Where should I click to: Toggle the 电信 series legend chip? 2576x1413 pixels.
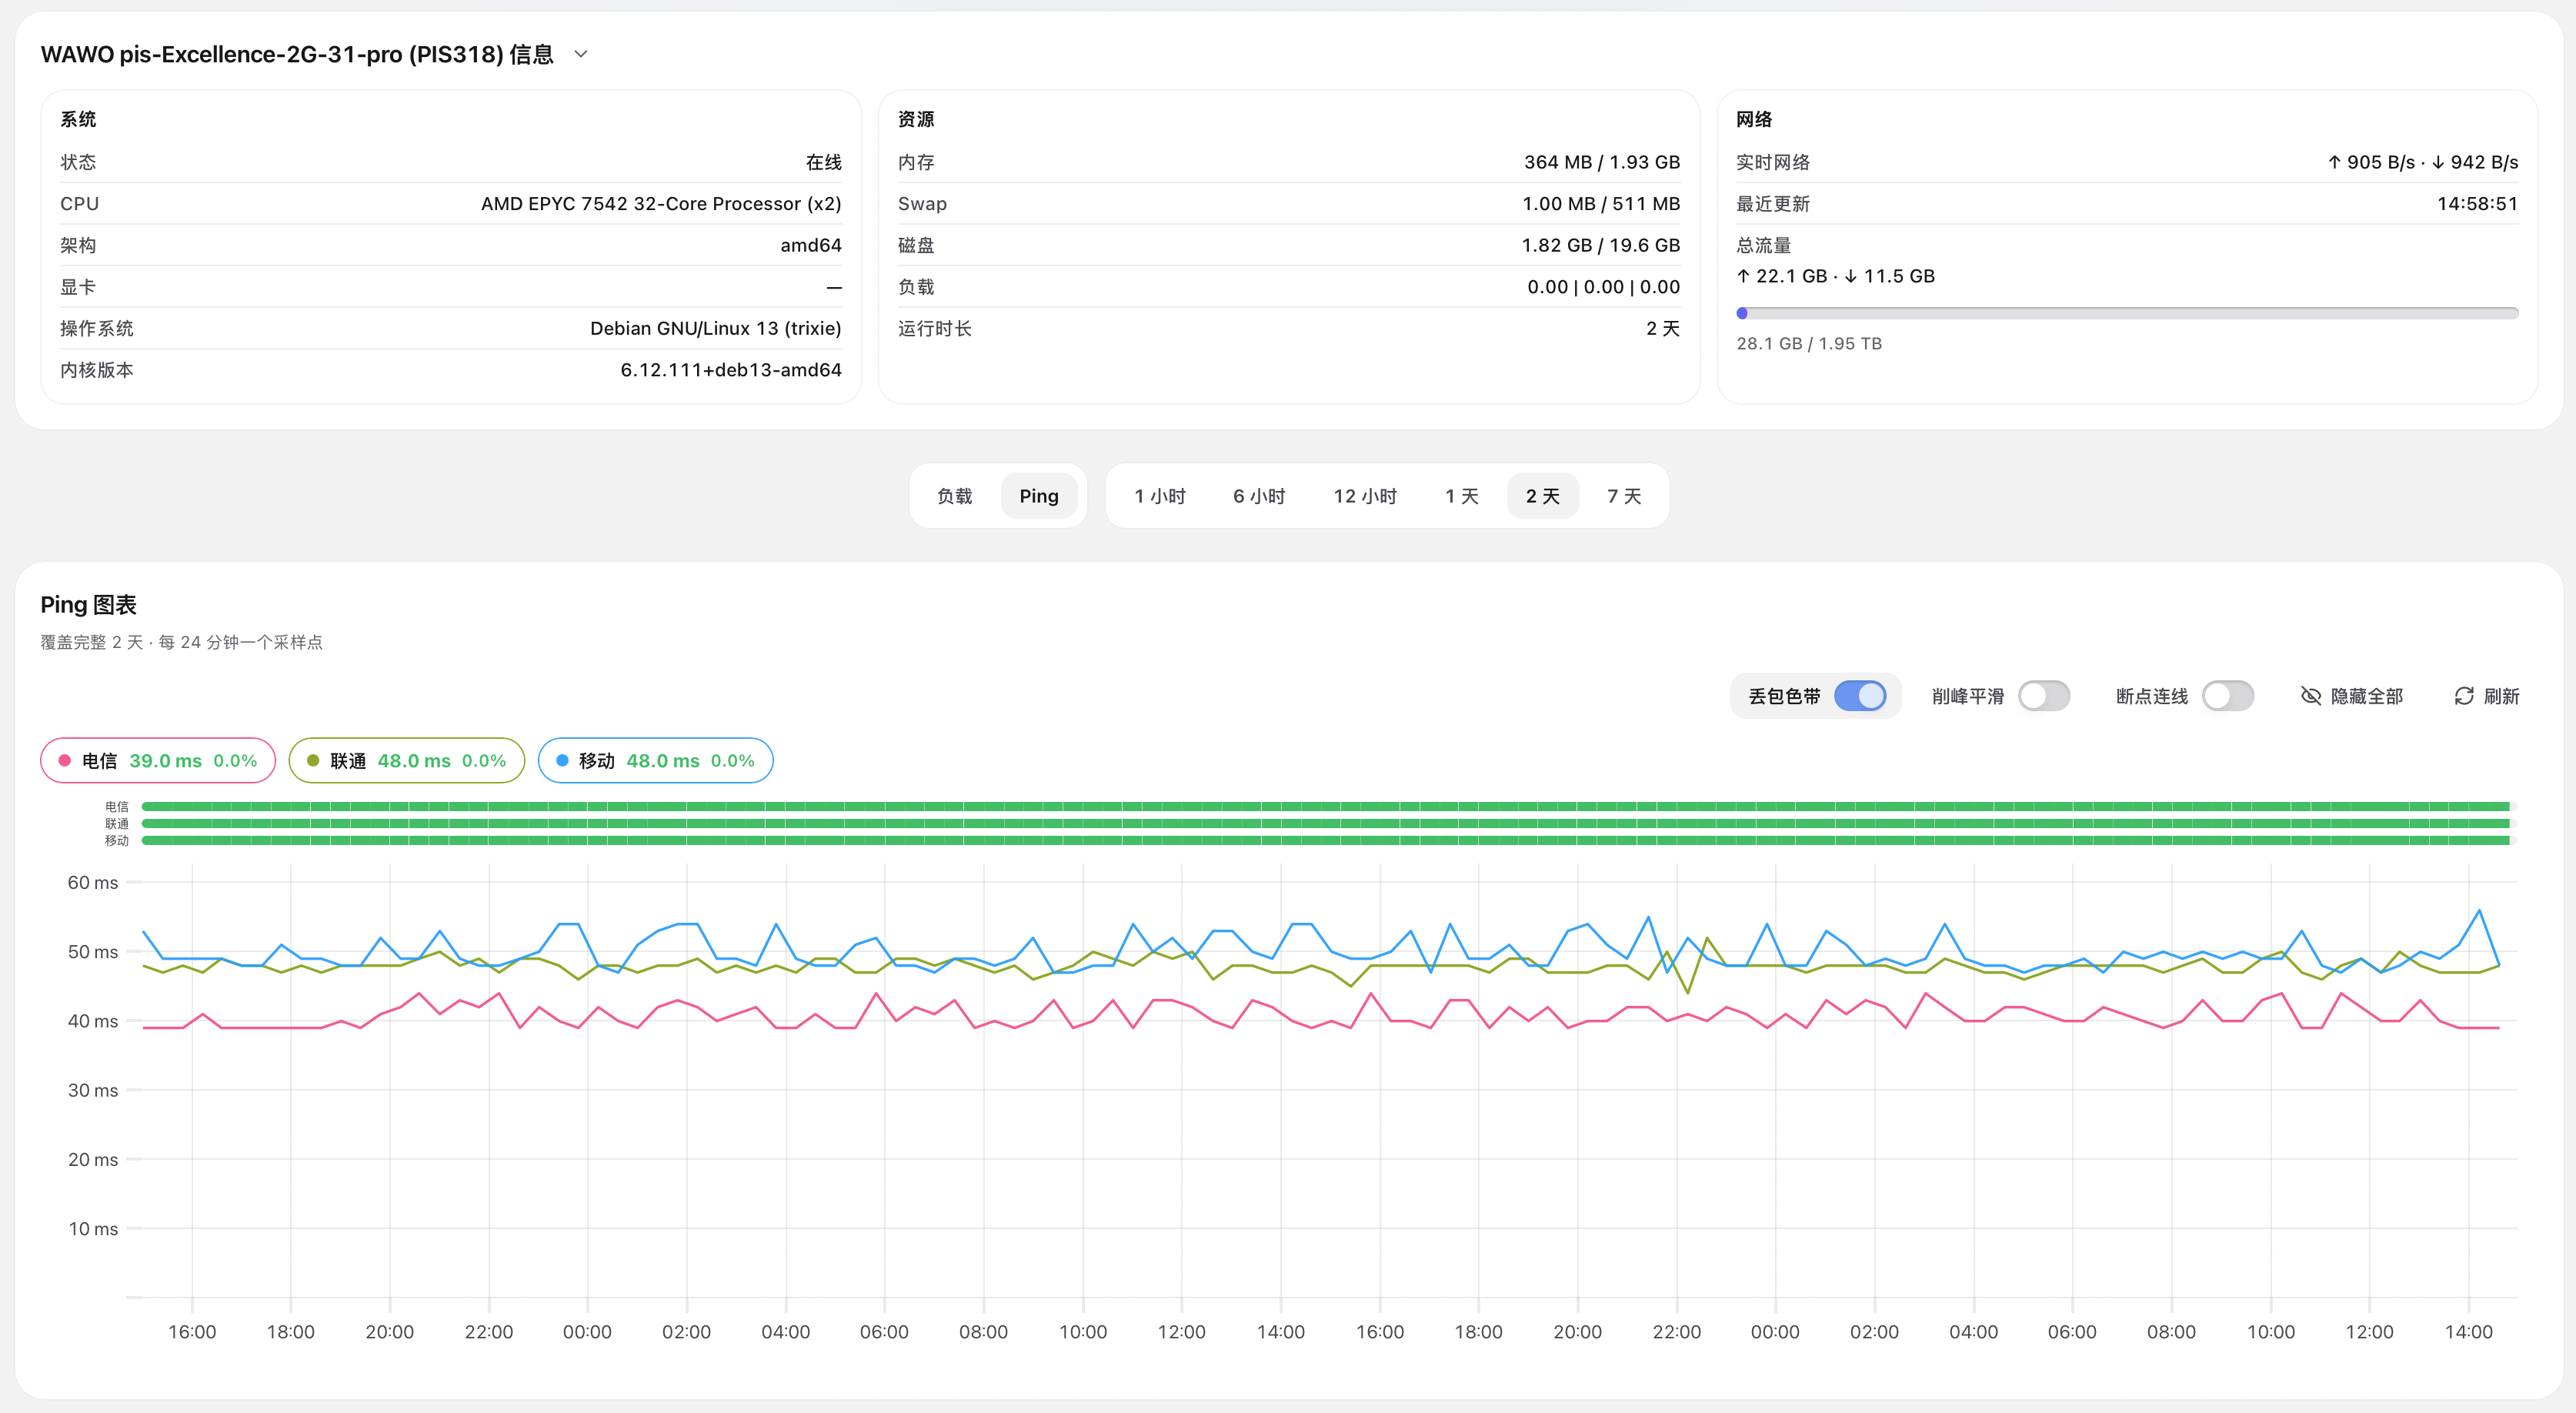click(x=158, y=761)
